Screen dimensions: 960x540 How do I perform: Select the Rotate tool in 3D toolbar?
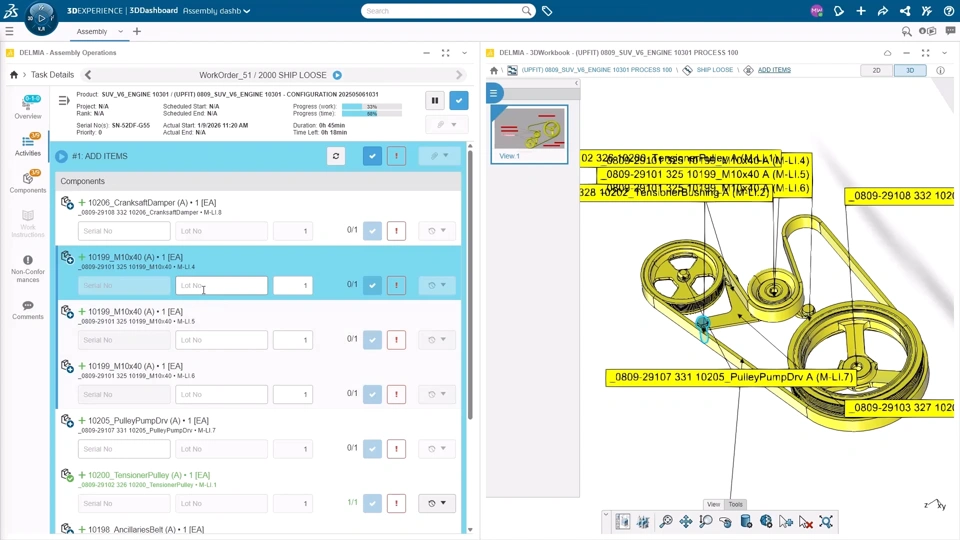[x=726, y=522]
